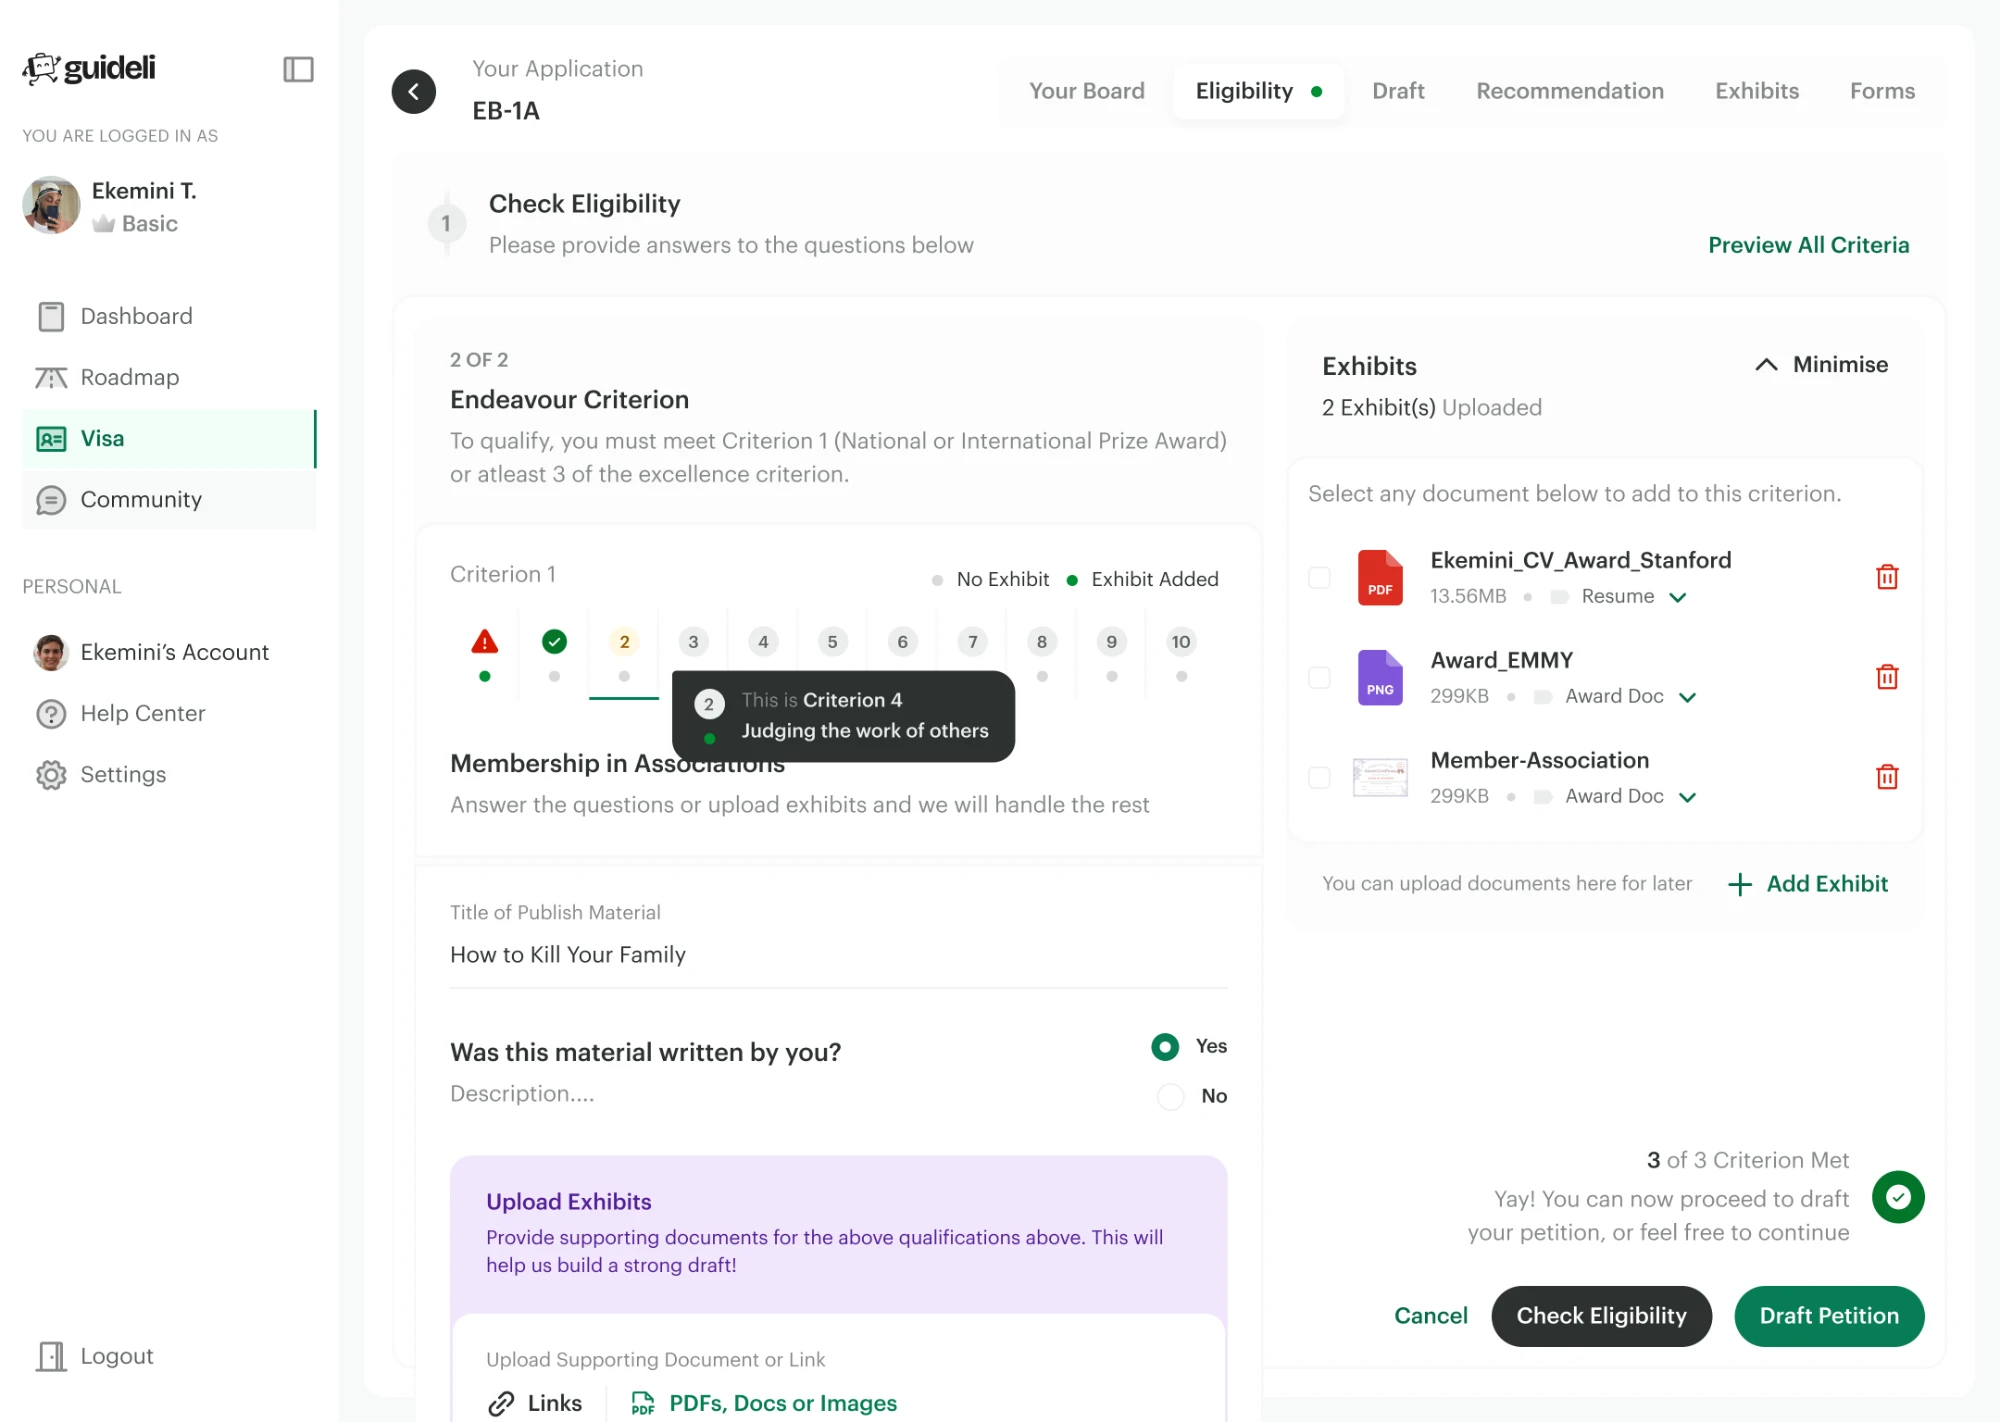Open the Help Center page

143,714
